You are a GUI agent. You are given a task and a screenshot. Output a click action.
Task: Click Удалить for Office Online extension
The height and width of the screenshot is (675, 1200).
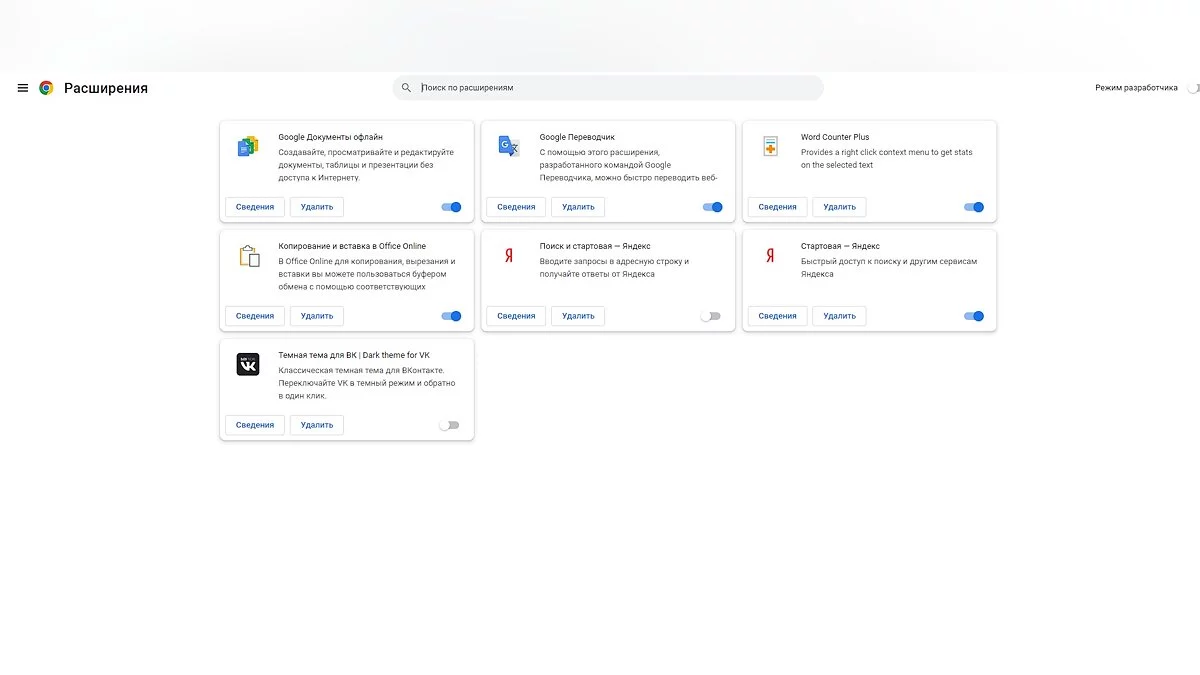317,316
